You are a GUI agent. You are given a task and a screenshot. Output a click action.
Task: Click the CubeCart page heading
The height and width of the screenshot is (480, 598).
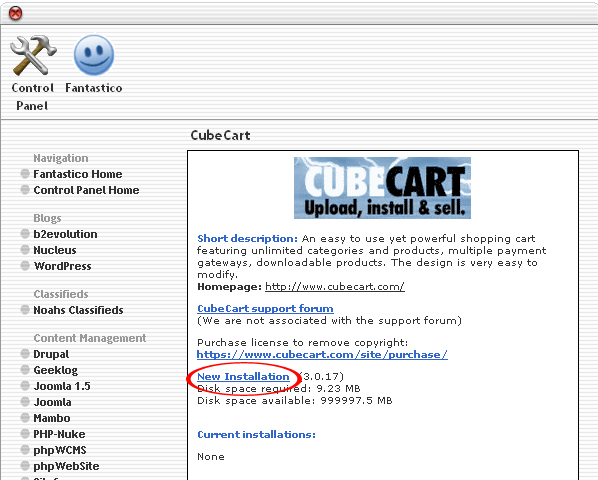220,135
